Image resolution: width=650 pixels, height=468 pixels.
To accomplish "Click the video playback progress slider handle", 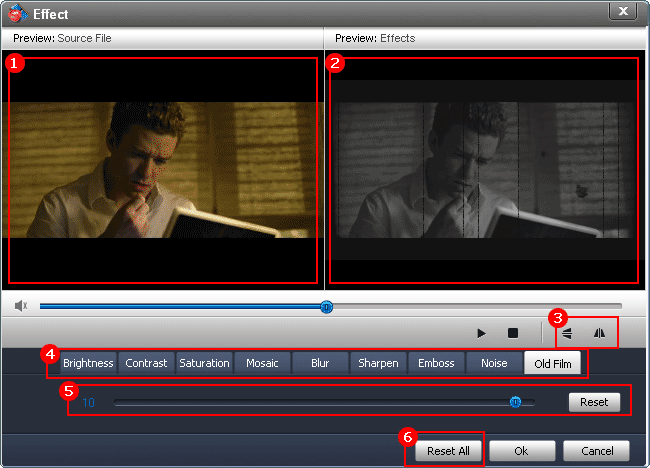I will tap(327, 307).
